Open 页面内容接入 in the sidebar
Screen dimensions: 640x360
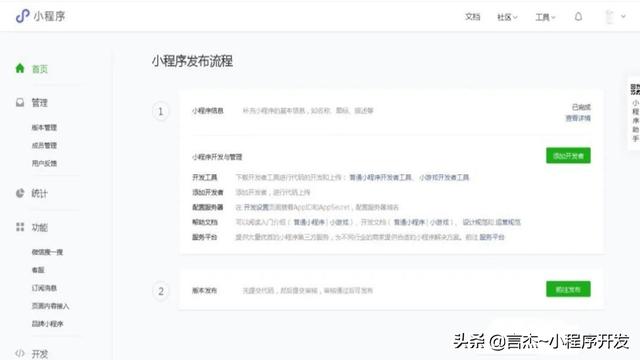50,306
